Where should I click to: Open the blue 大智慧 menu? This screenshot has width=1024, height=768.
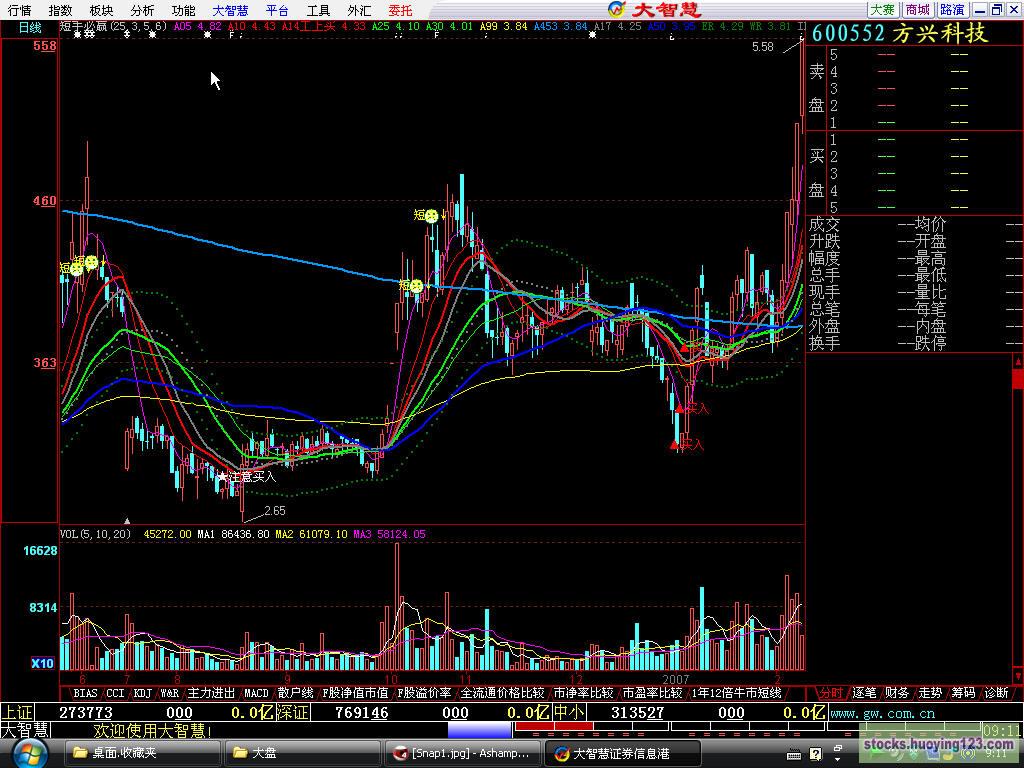[x=231, y=10]
